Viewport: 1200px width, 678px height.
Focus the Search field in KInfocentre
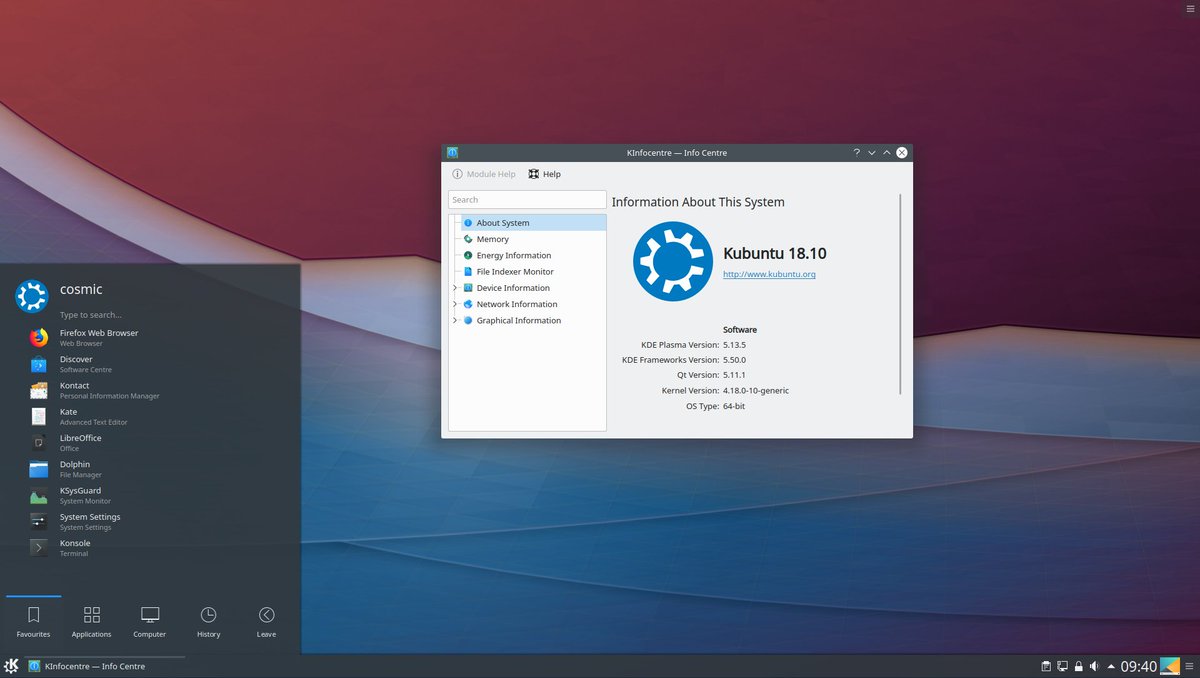pyautogui.click(x=527, y=199)
